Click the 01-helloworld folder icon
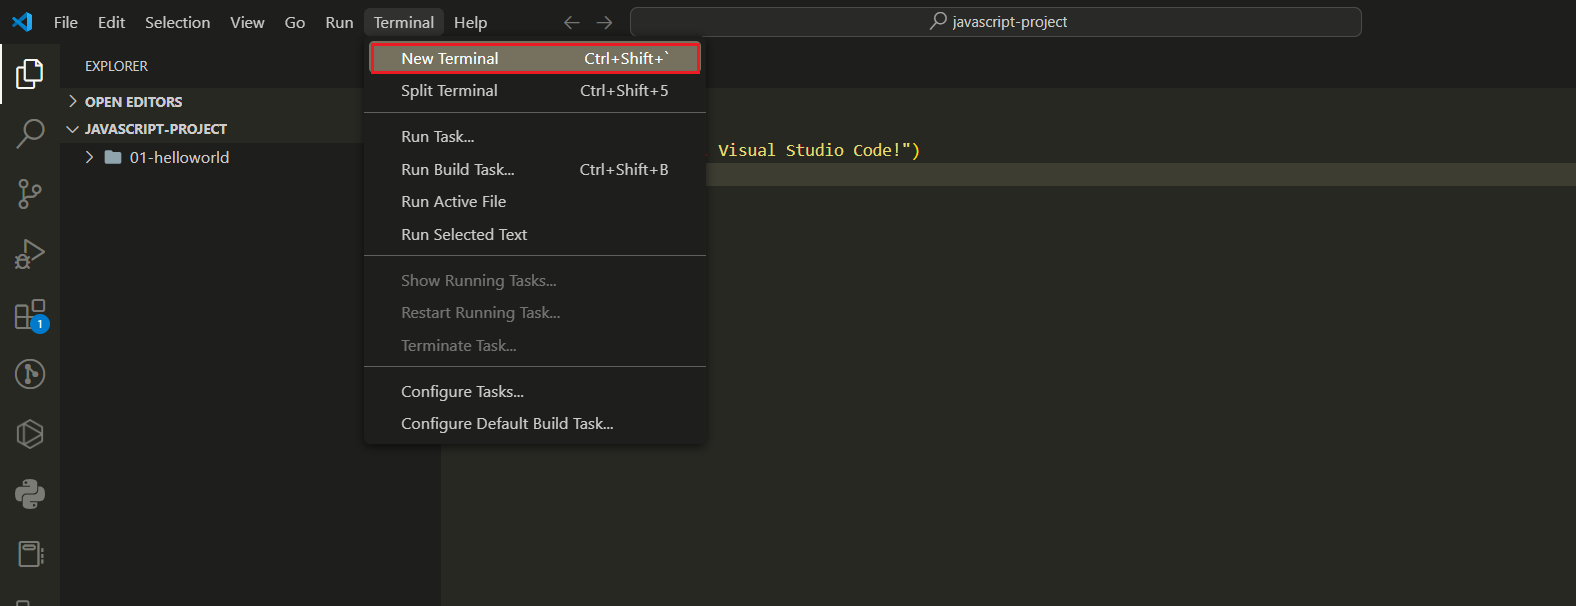The image size is (1576, 606). click(x=113, y=157)
